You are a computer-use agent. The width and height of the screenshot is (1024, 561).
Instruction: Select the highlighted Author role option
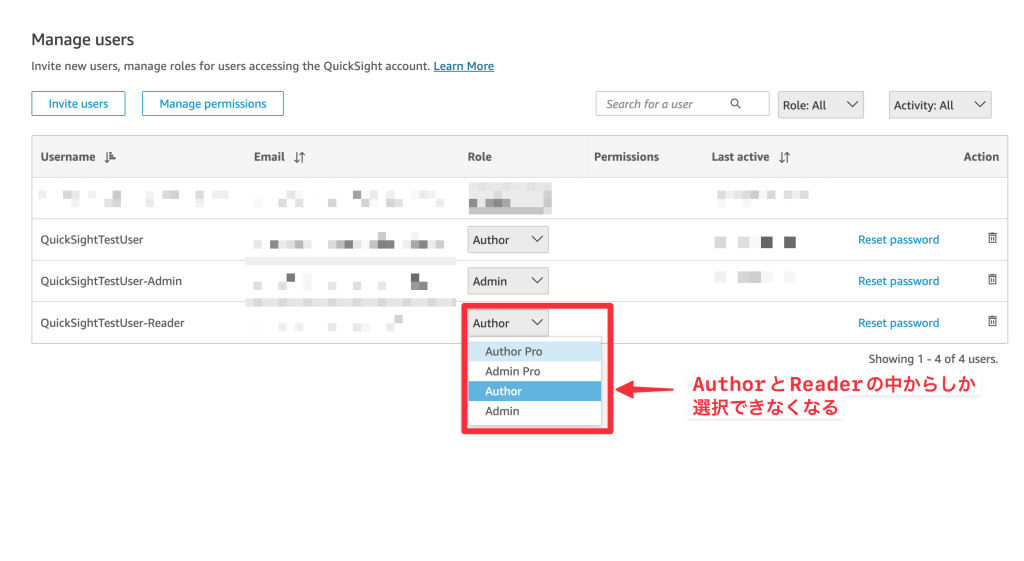point(534,391)
